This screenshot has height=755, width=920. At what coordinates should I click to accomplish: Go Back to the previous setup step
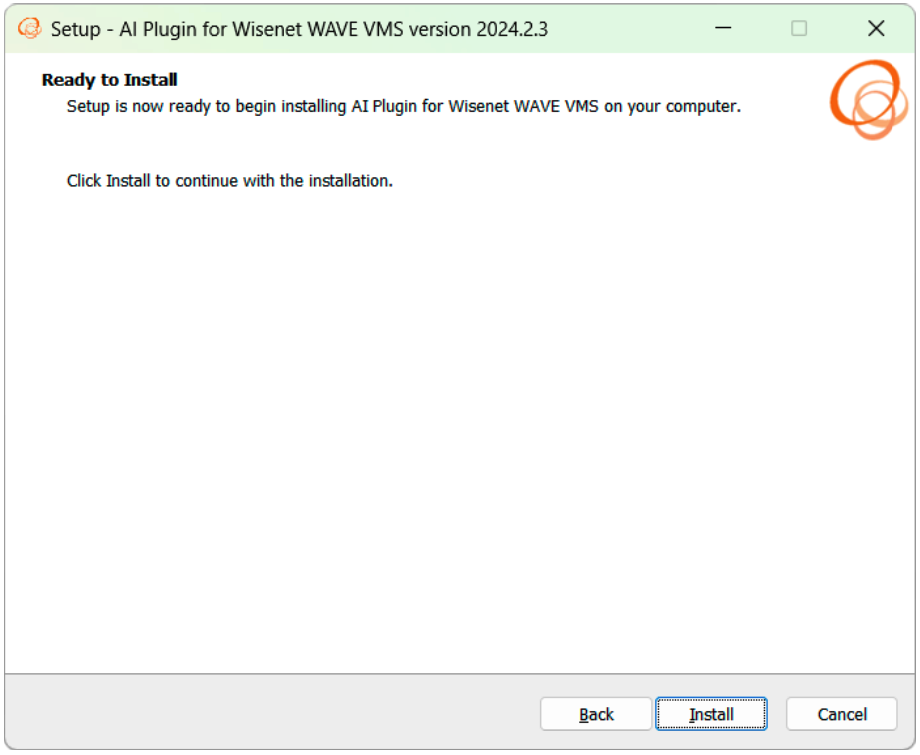tap(596, 713)
